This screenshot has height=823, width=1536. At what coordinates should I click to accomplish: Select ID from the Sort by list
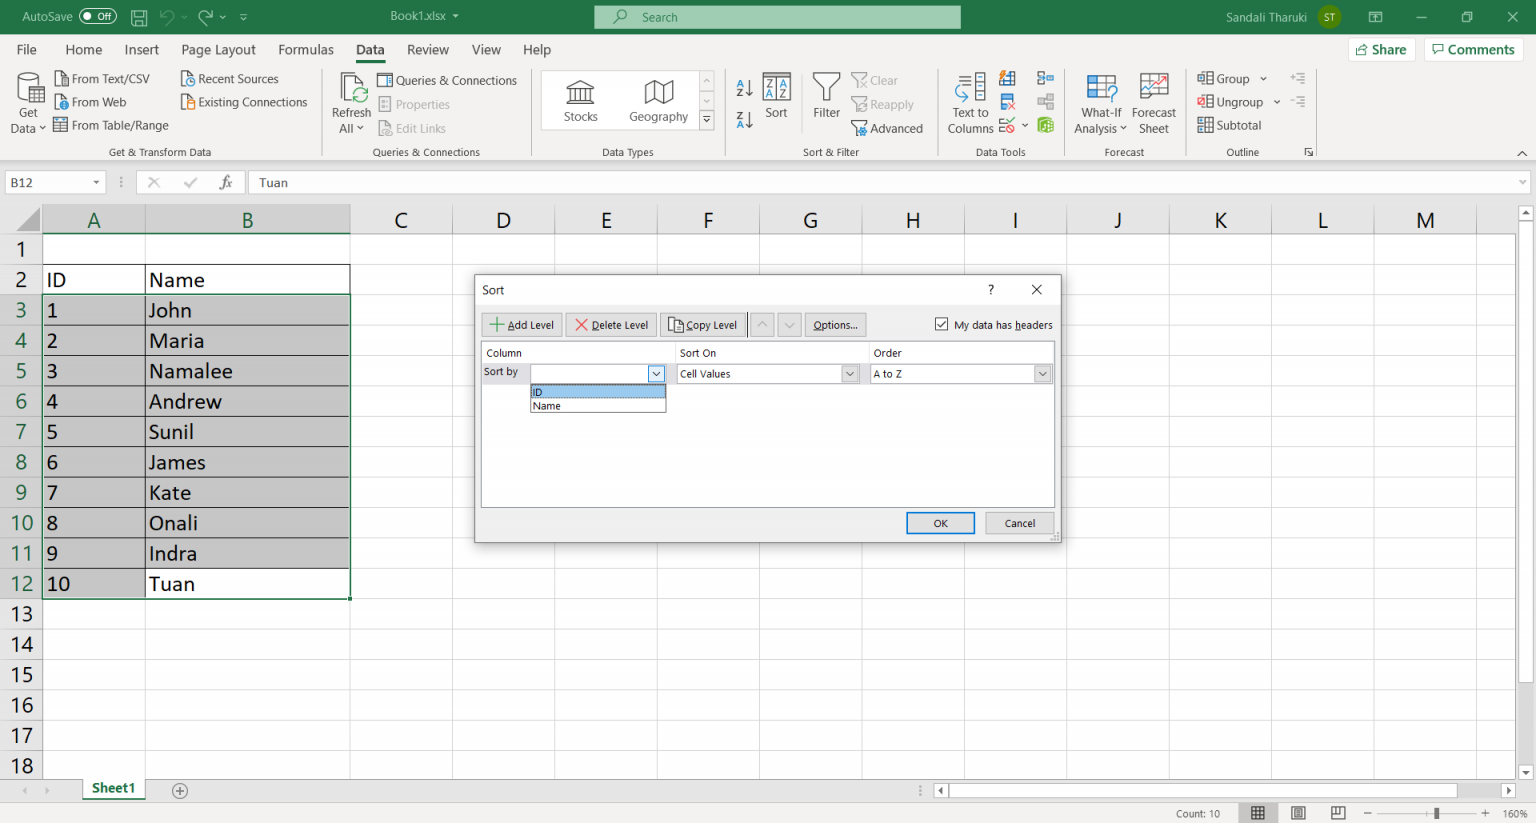597,391
